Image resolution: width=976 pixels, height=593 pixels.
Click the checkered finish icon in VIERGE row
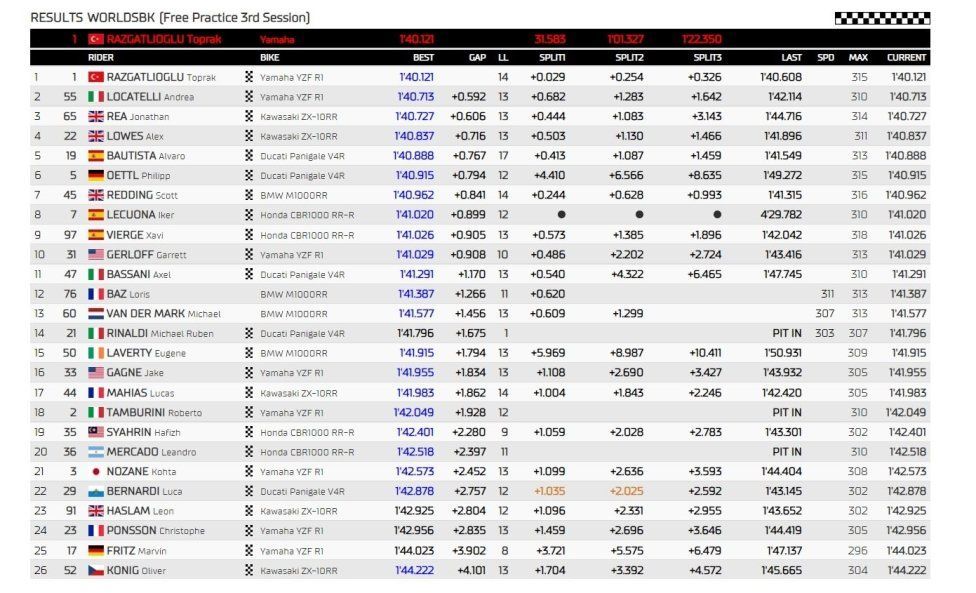coord(249,235)
